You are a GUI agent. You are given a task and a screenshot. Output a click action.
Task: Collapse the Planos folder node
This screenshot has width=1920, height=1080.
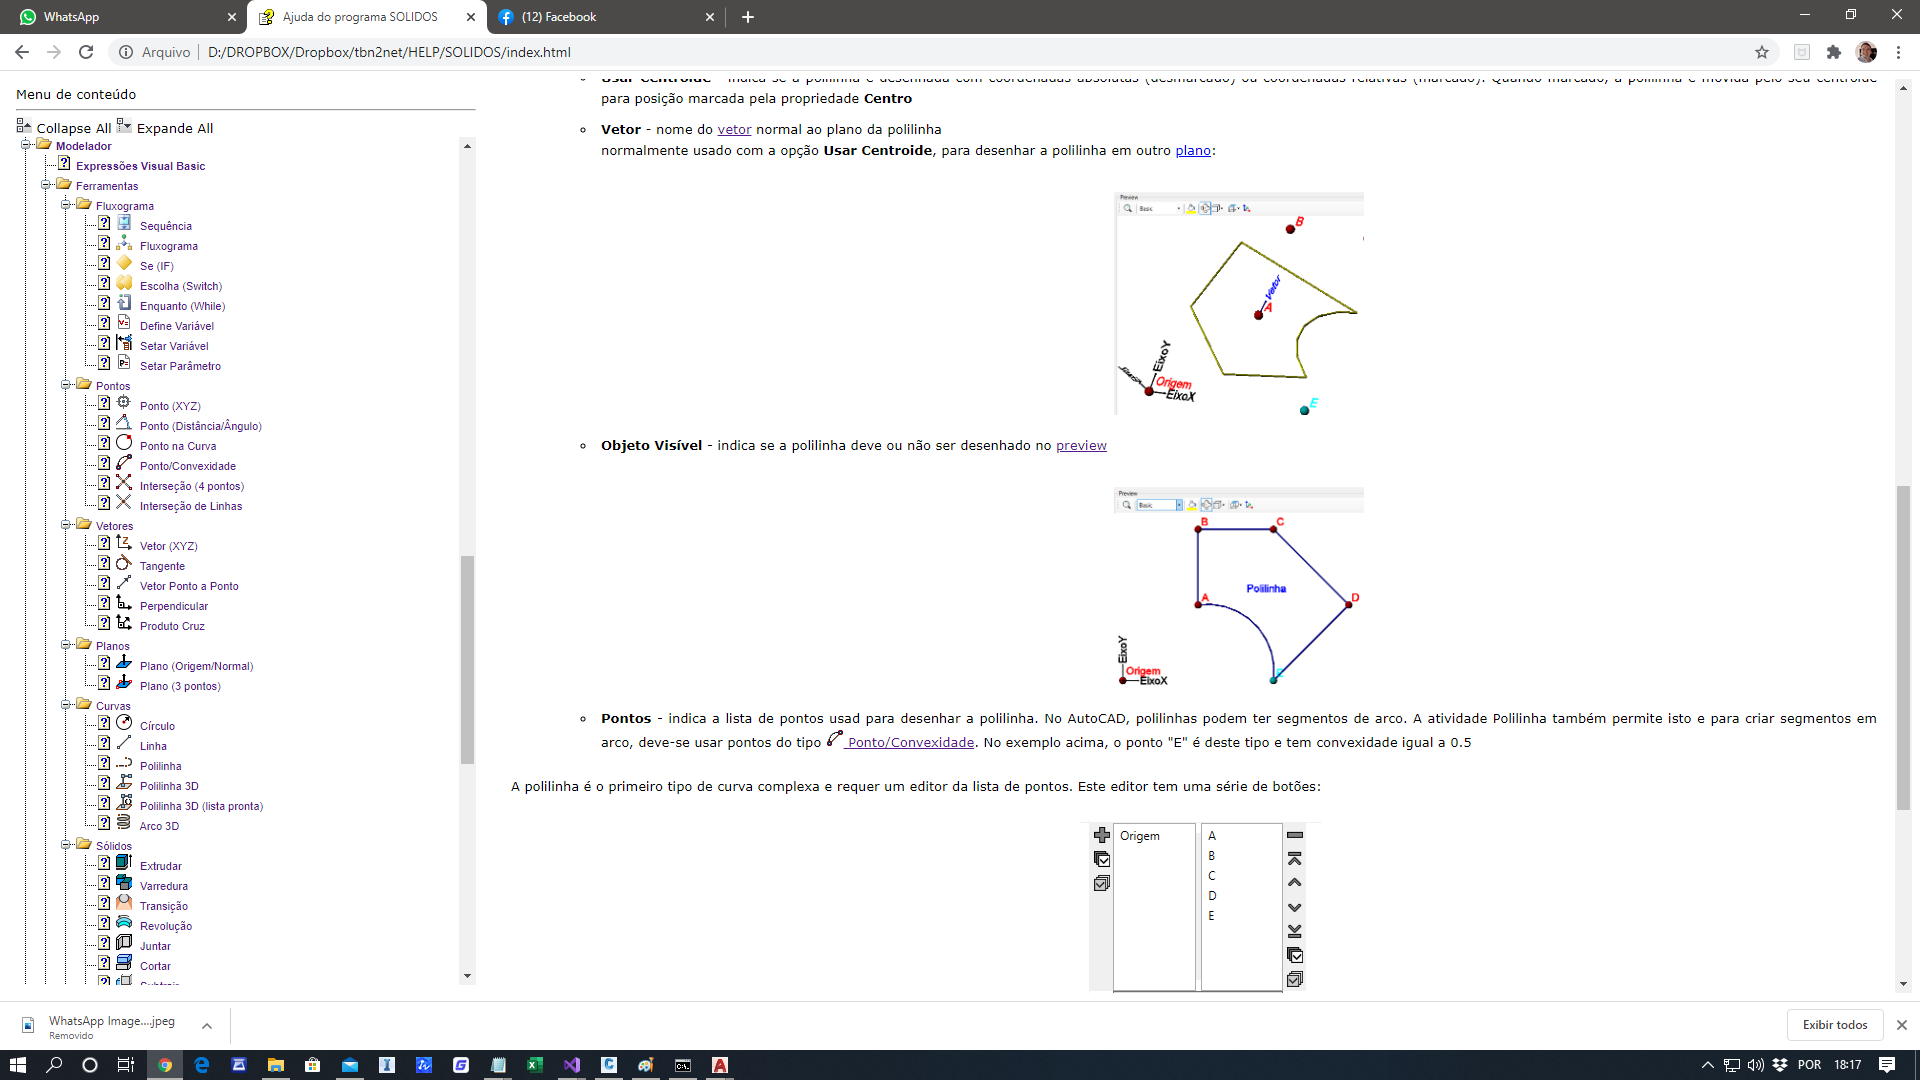[x=66, y=645]
